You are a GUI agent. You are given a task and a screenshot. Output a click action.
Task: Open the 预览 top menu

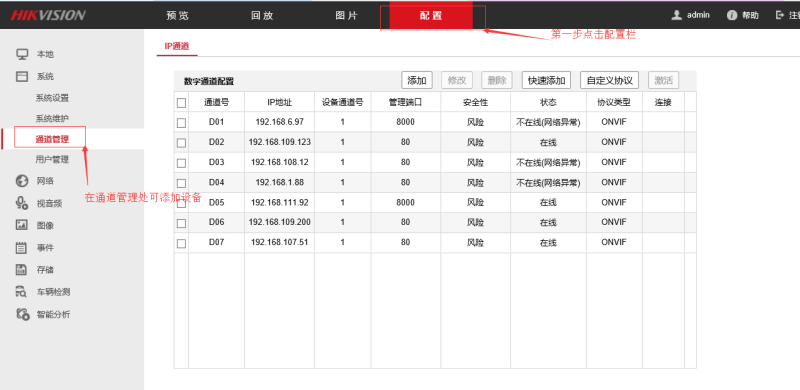[x=178, y=15]
